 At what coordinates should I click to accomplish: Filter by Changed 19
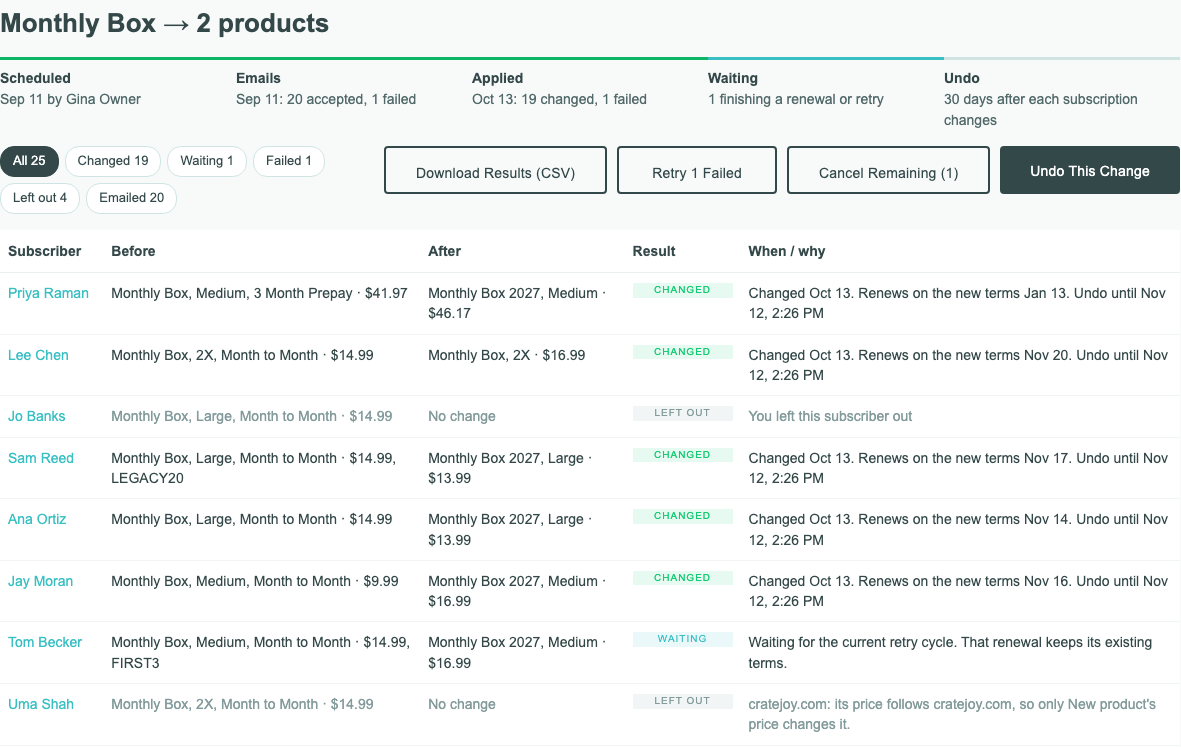coord(113,161)
